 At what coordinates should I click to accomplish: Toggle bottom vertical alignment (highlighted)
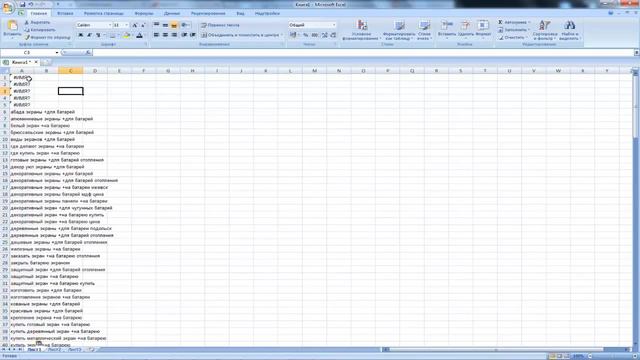[x=174, y=25]
